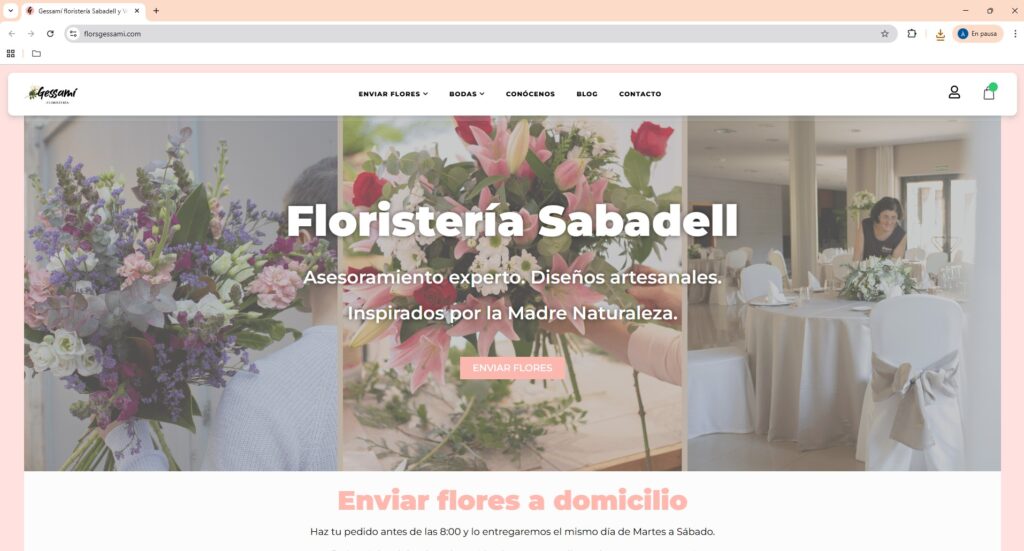Image resolution: width=1024 pixels, height=551 pixels.
Task: Open the browser extensions puzzle icon
Action: click(912, 34)
